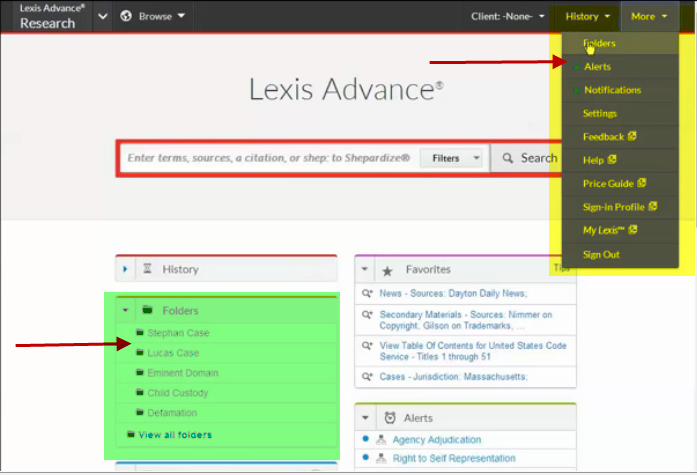Open View Table Of Contents United States Code link
This screenshot has height=475, width=697.
[x=473, y=351]
